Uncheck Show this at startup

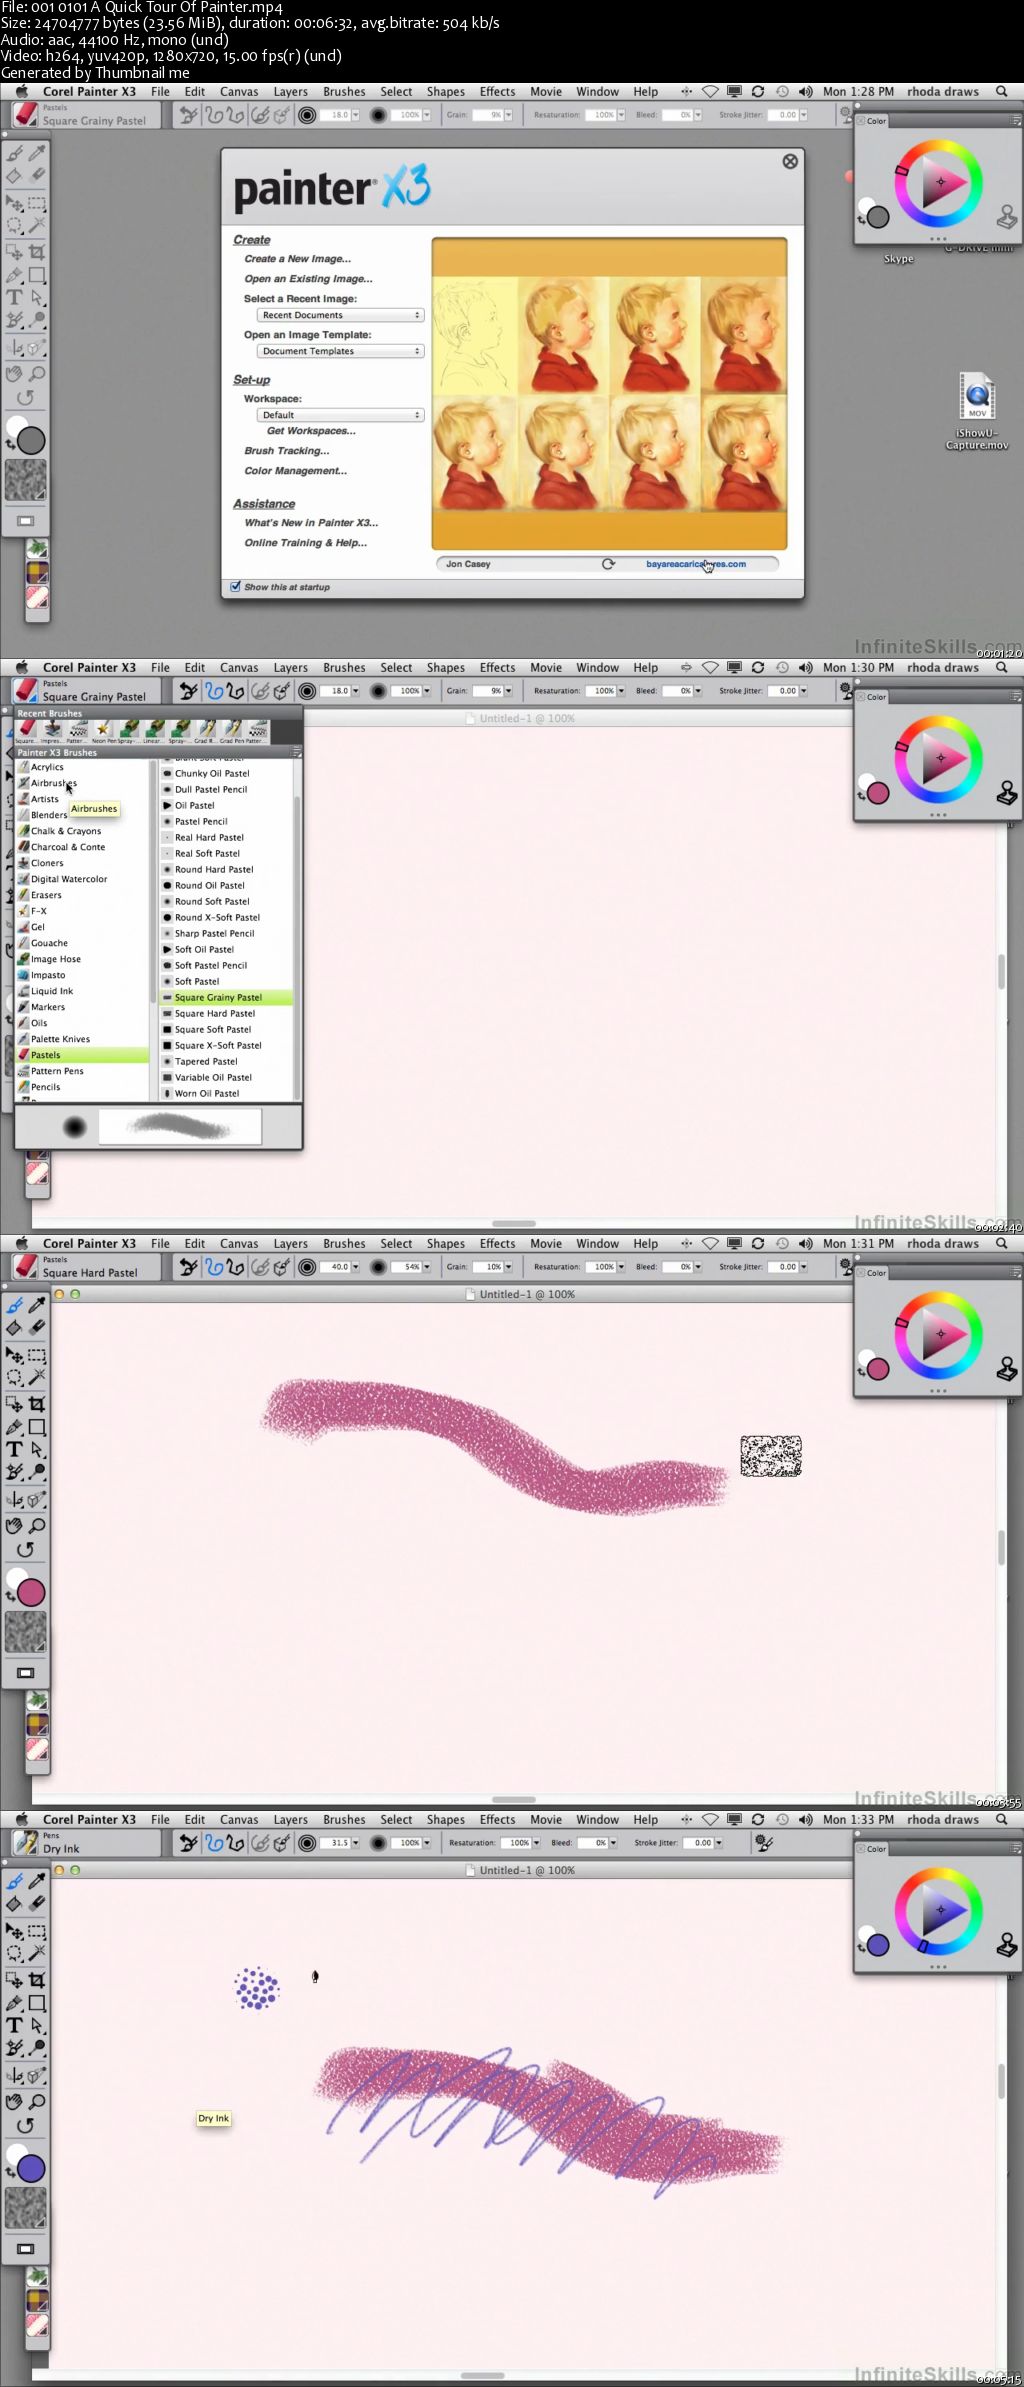236,587
